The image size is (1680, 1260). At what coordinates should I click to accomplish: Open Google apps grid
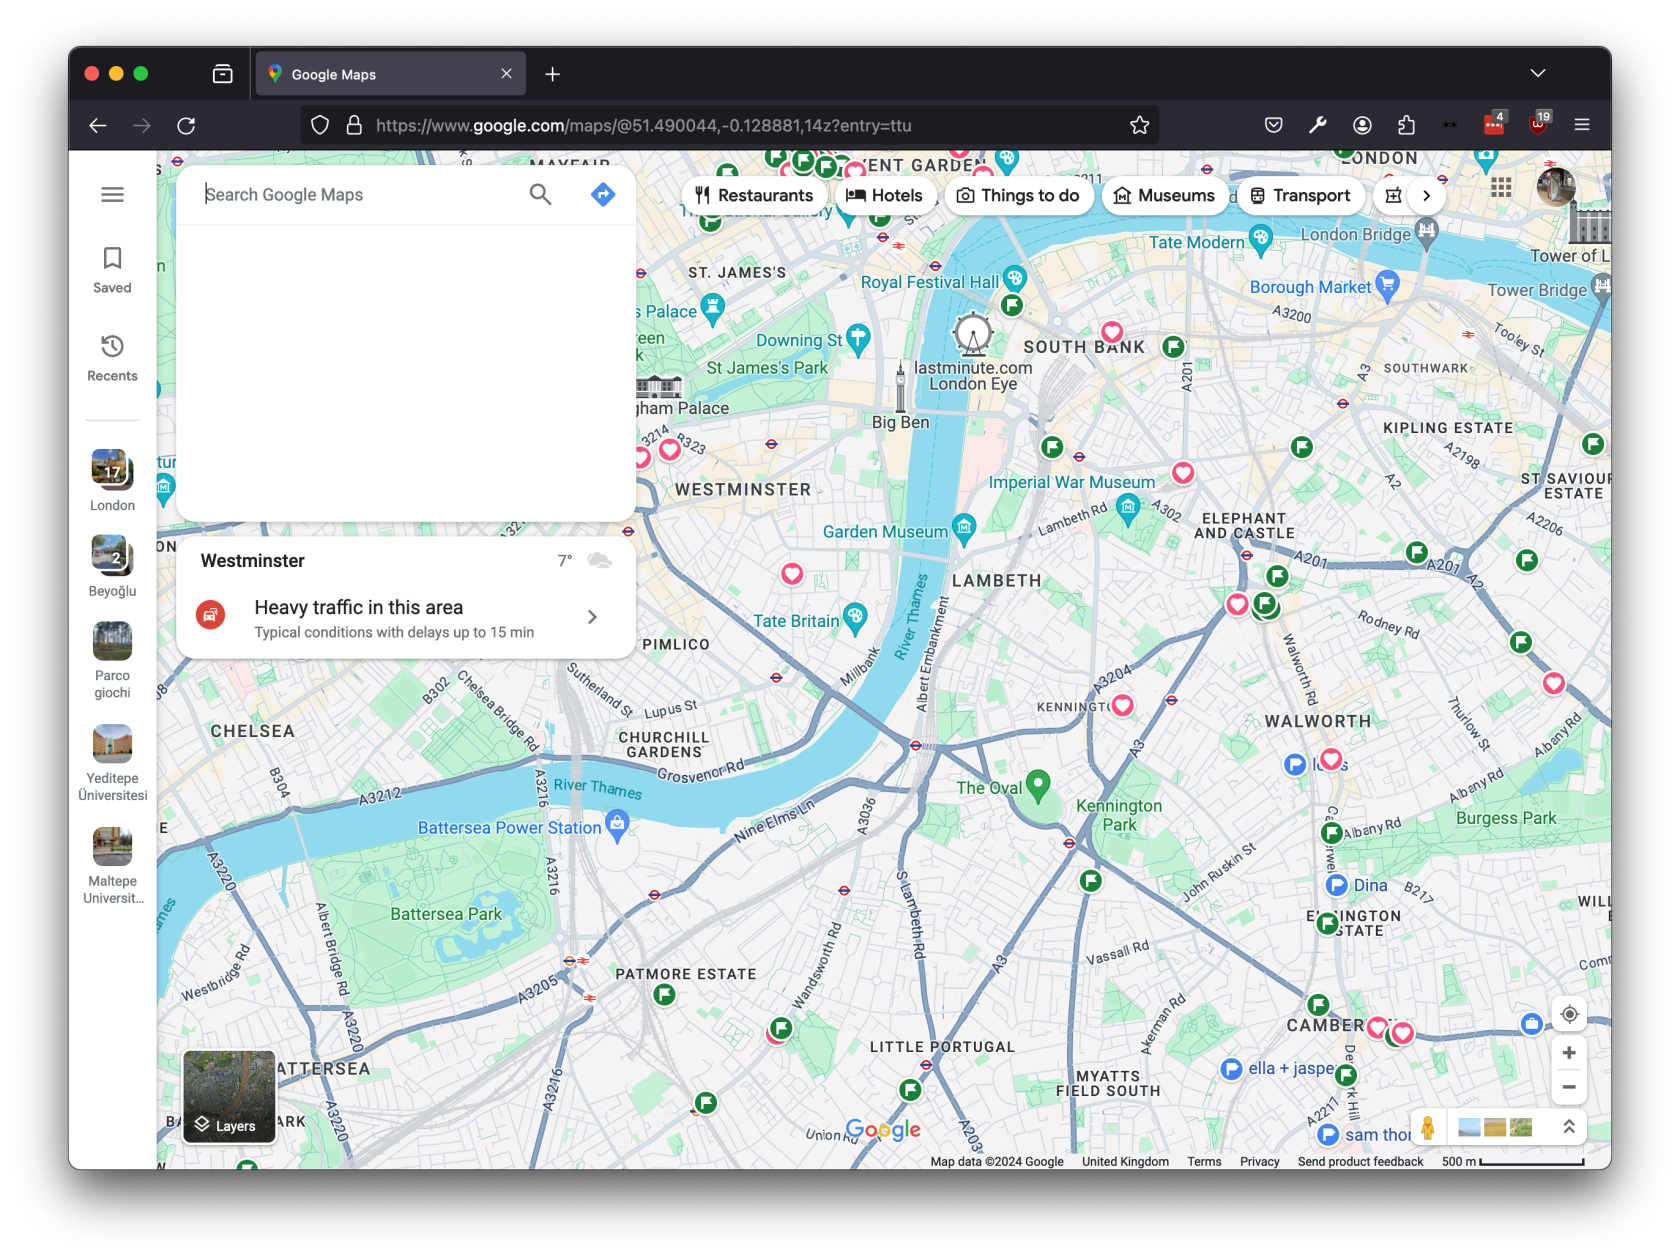tap(1501, 187)
